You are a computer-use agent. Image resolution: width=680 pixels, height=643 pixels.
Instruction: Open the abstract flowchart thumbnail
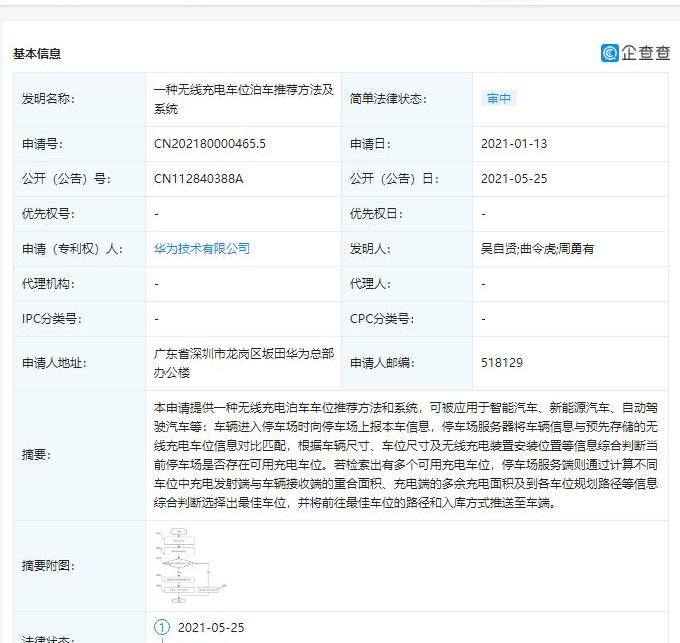[191, 565]
